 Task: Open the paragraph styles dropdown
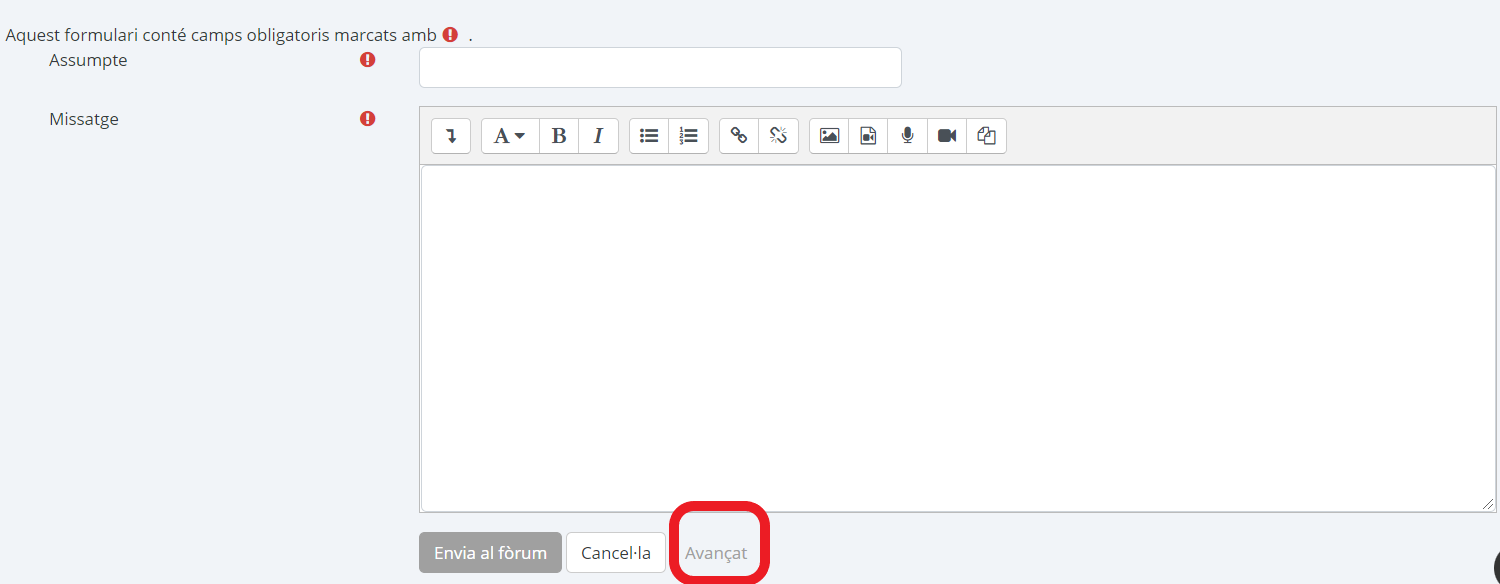click(x=510, y=136)
